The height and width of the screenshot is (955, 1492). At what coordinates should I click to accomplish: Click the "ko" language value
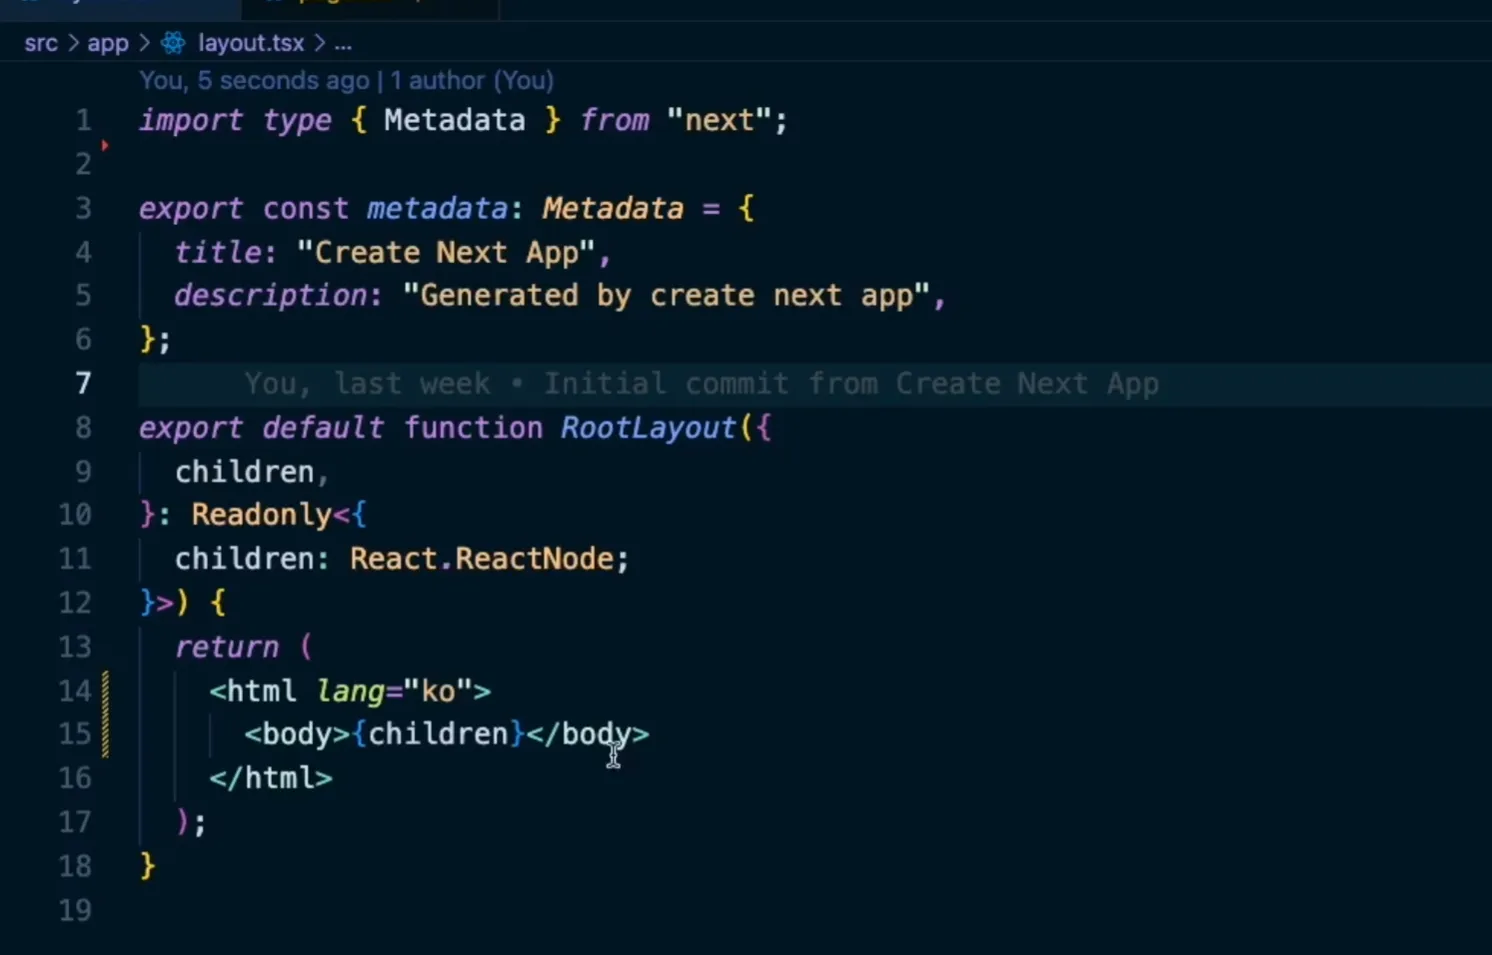(x=438, y=691)
